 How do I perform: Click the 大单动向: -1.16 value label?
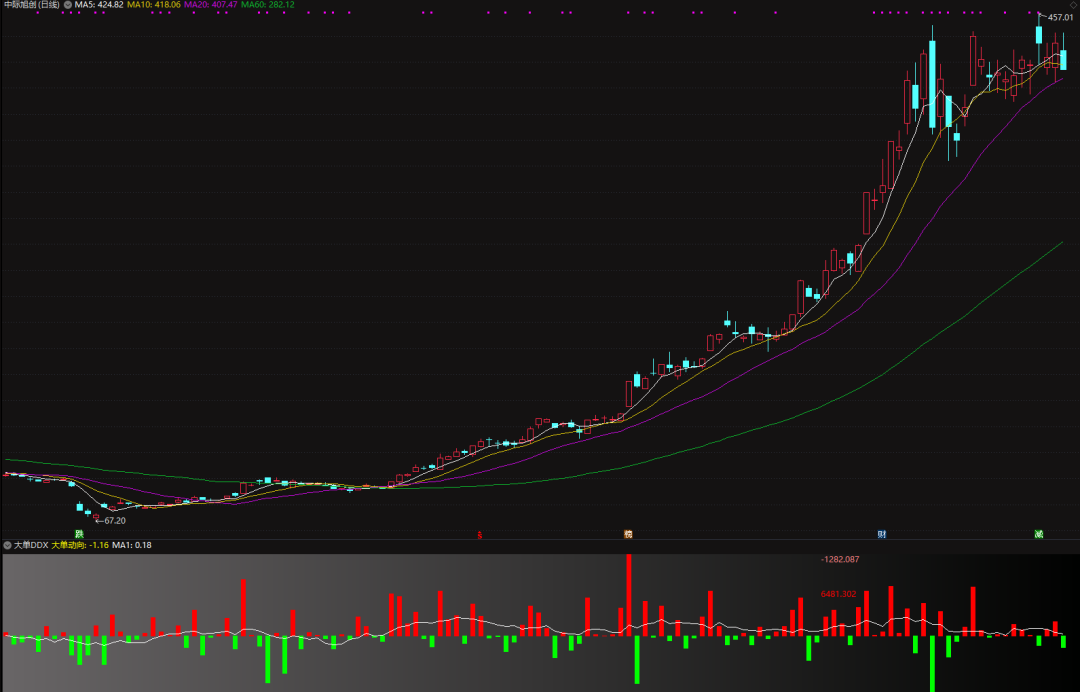click(80, 545)
